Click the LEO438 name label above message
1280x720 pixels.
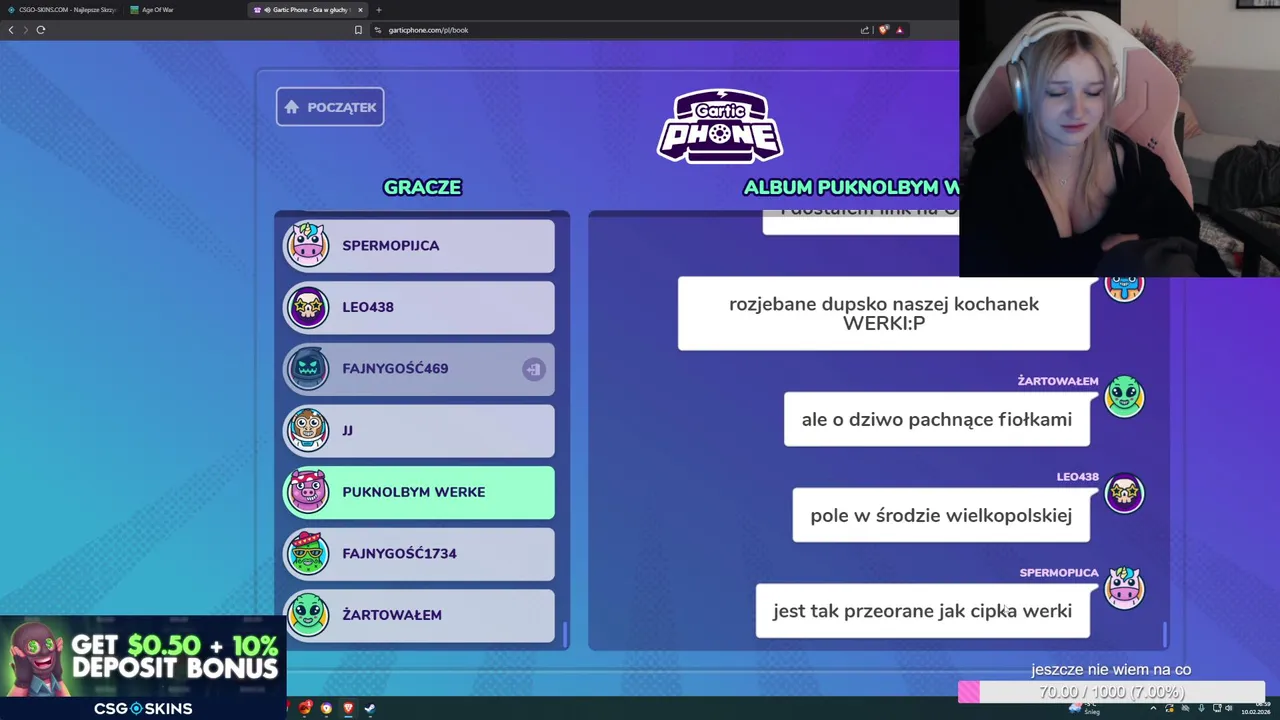point(1078,477)
